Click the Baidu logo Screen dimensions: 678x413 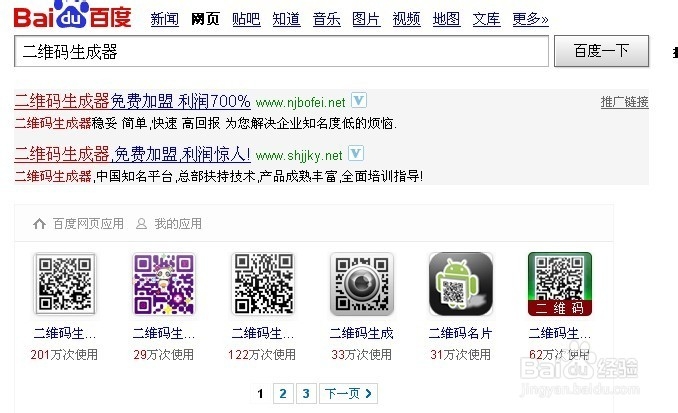click(x=72, y=15)
